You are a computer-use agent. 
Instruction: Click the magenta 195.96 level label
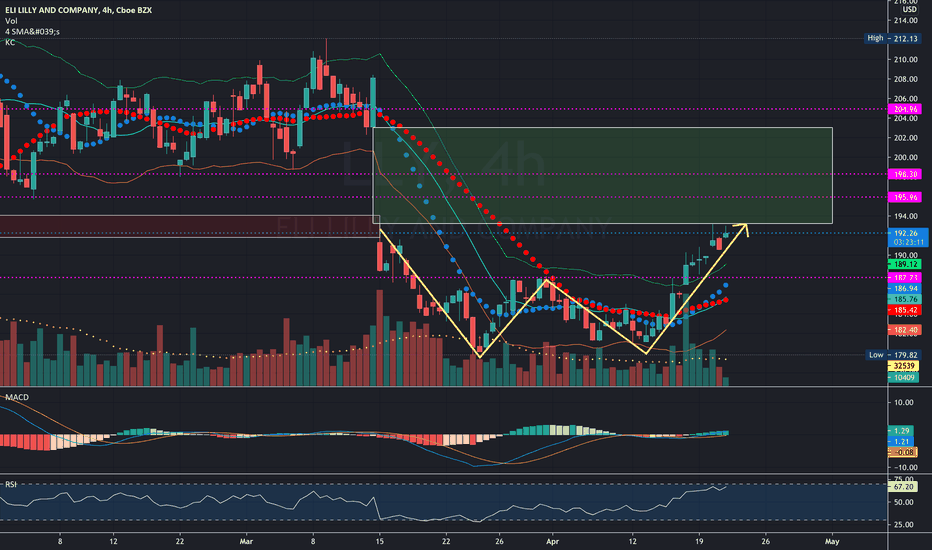(904, 197)
